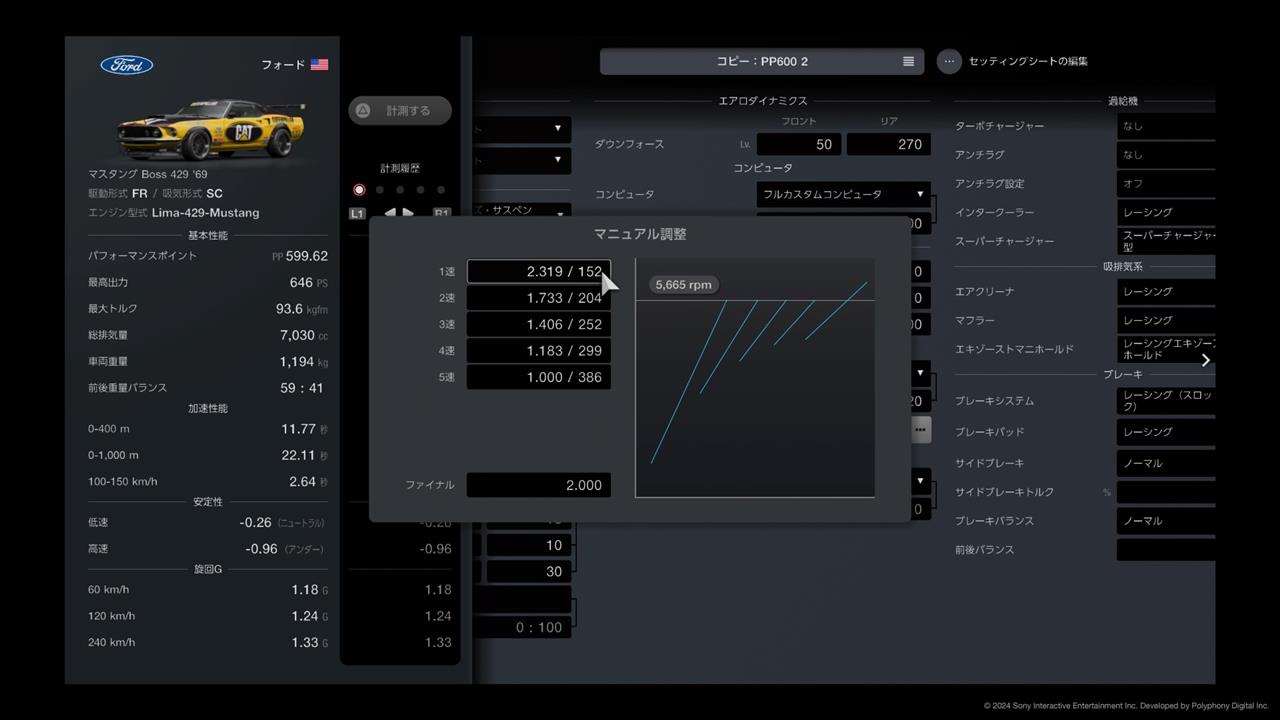Click the 0-400 m time 11.77
Screen dimensions: 1280x720
pyautogui.click(x=298, y=429)
